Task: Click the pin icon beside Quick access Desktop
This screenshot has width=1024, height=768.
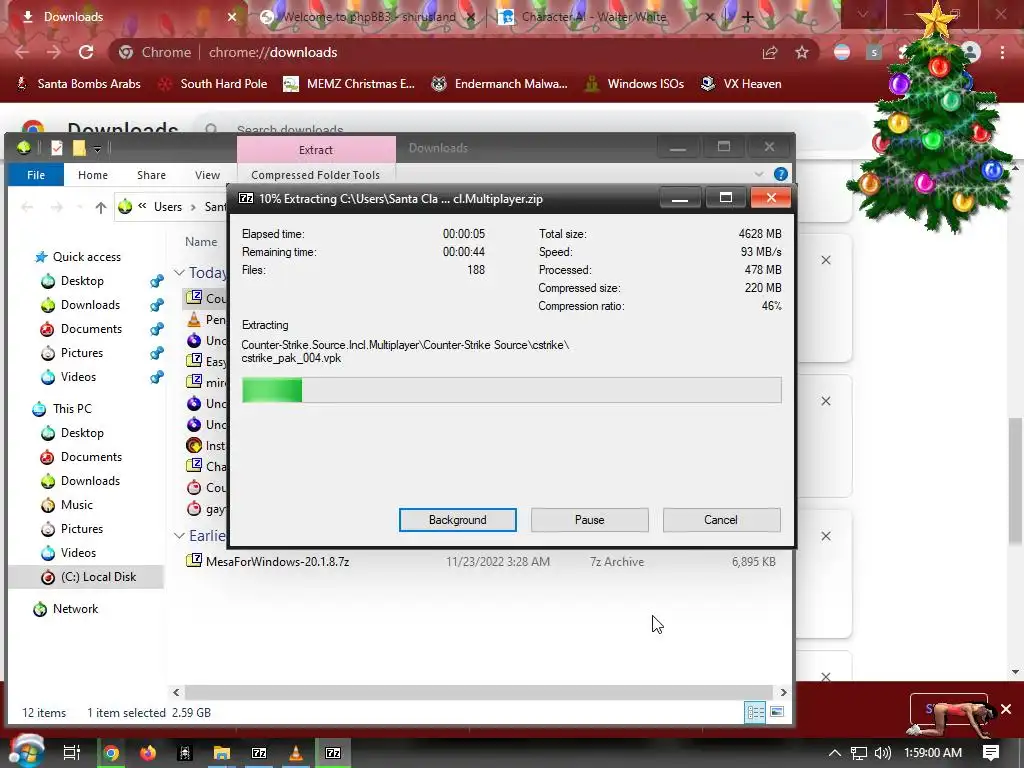Action: coord(157,281)
